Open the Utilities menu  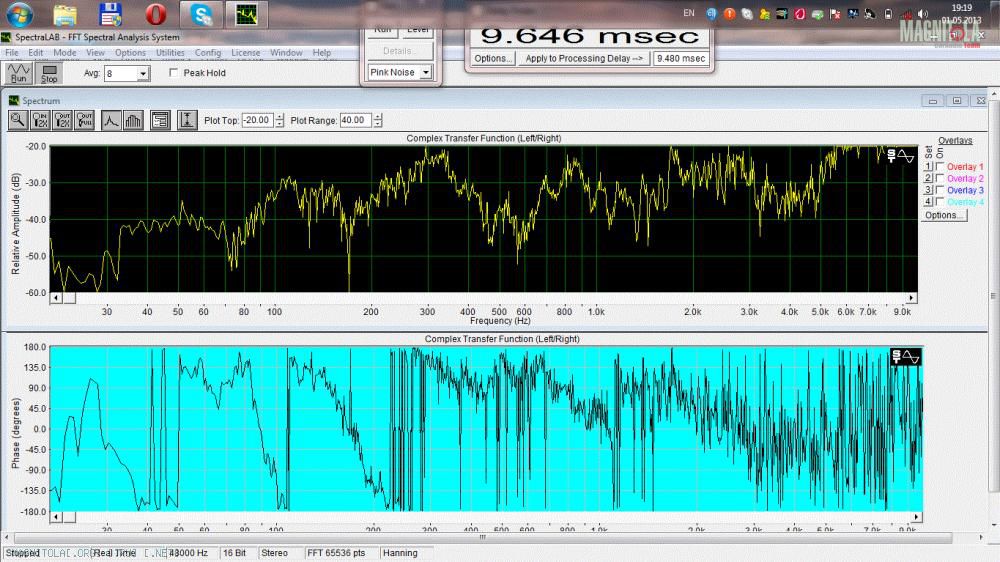click(x=170, y=52)
